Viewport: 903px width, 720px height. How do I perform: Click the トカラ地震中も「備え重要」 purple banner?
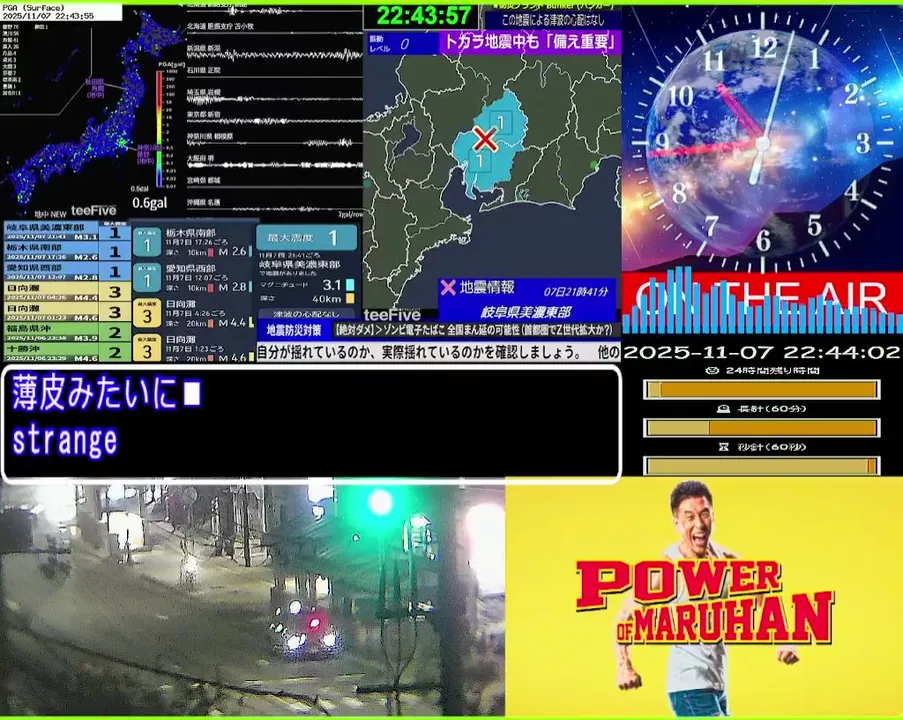(x=530, y=43)
